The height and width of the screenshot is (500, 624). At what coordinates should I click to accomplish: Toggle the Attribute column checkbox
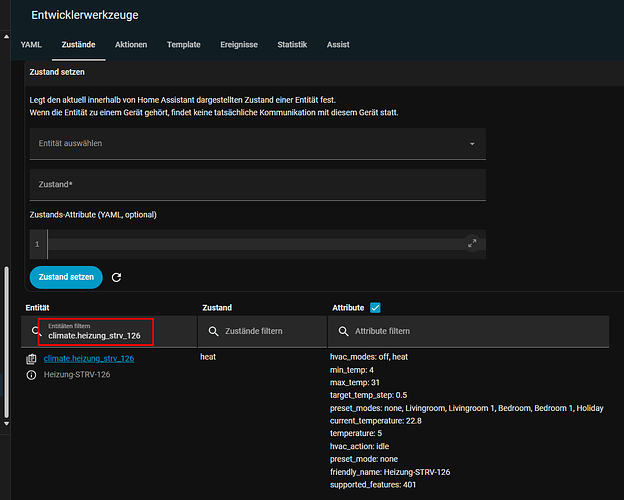[376, 308]
